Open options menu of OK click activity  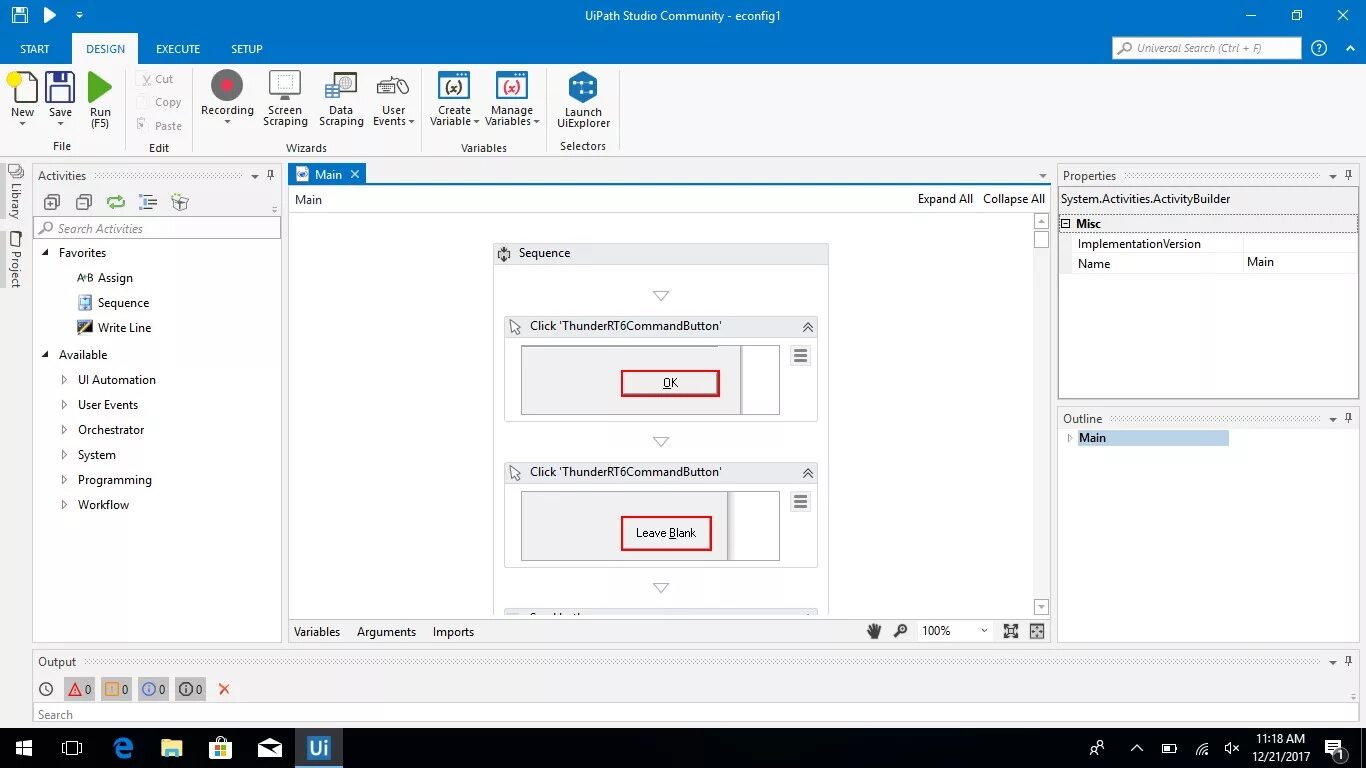coord(800,356)
